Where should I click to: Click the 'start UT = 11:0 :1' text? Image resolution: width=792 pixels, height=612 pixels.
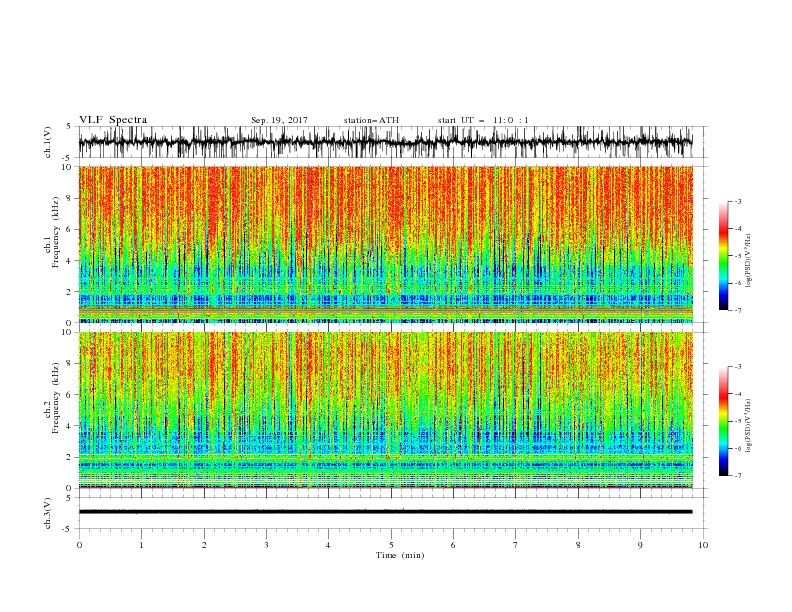tap(483, 120)
